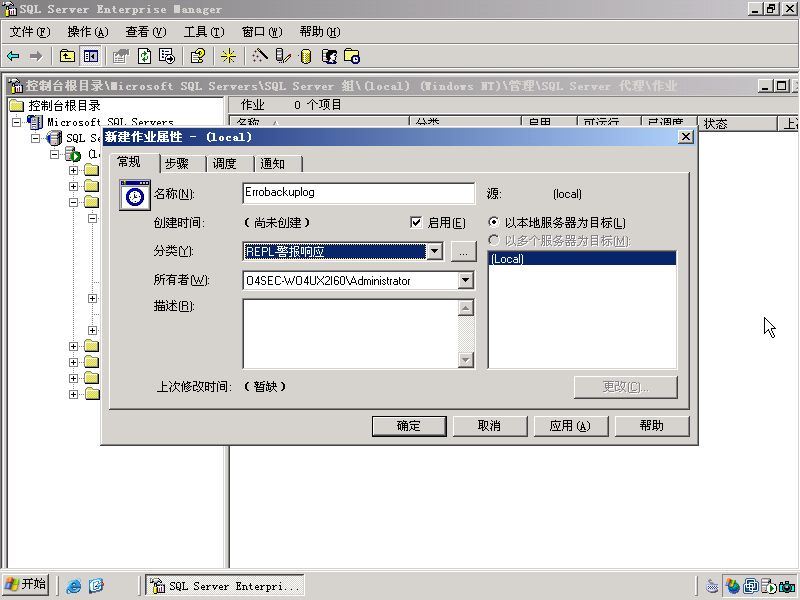
Task: Collapse the Microsoft SQL Servers tree node
Action: tap(16, 122)
